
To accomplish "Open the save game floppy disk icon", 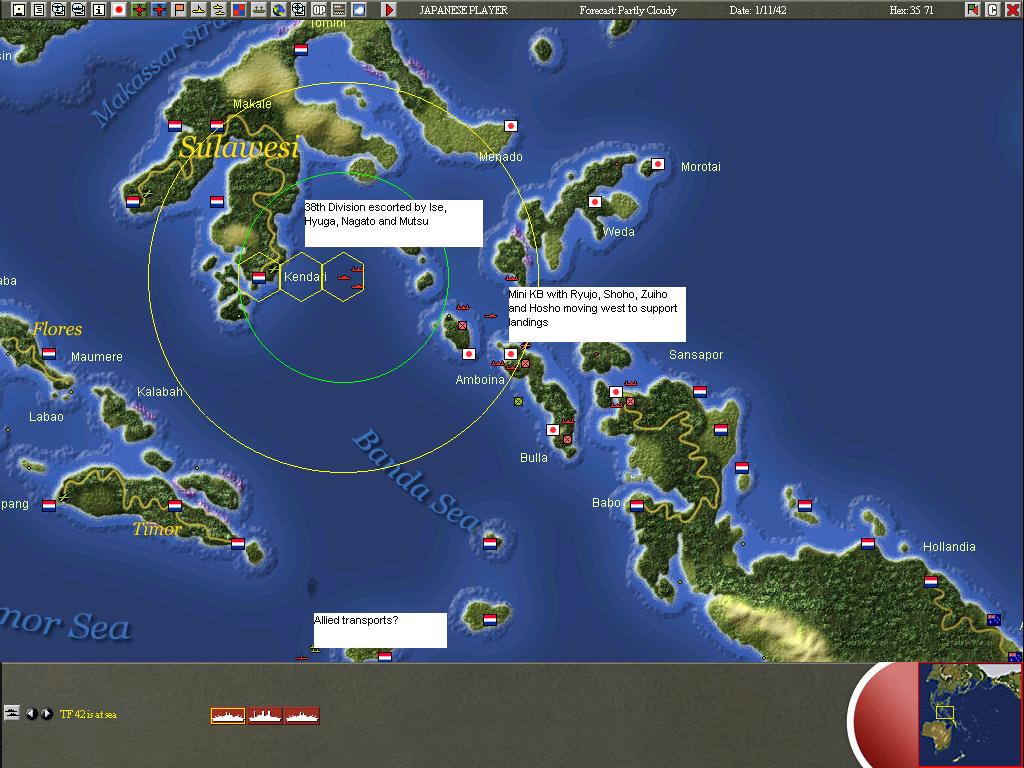I will point(19,9).
